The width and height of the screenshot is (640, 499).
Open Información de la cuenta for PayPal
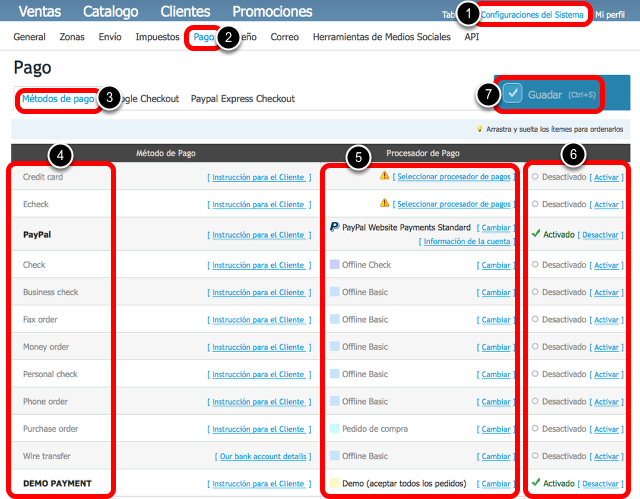click(466, 241)
